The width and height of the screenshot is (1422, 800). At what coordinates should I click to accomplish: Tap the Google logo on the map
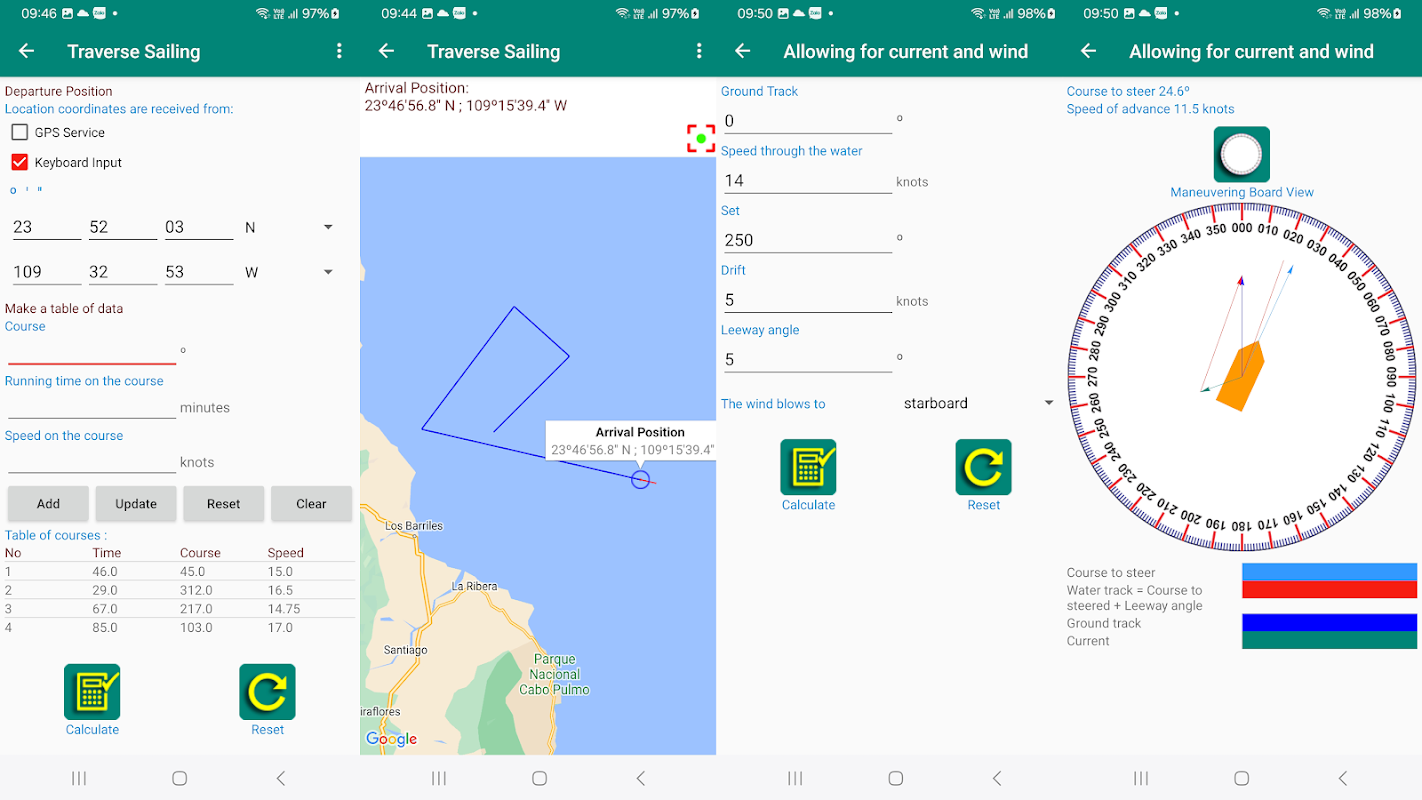coord(391,739)
